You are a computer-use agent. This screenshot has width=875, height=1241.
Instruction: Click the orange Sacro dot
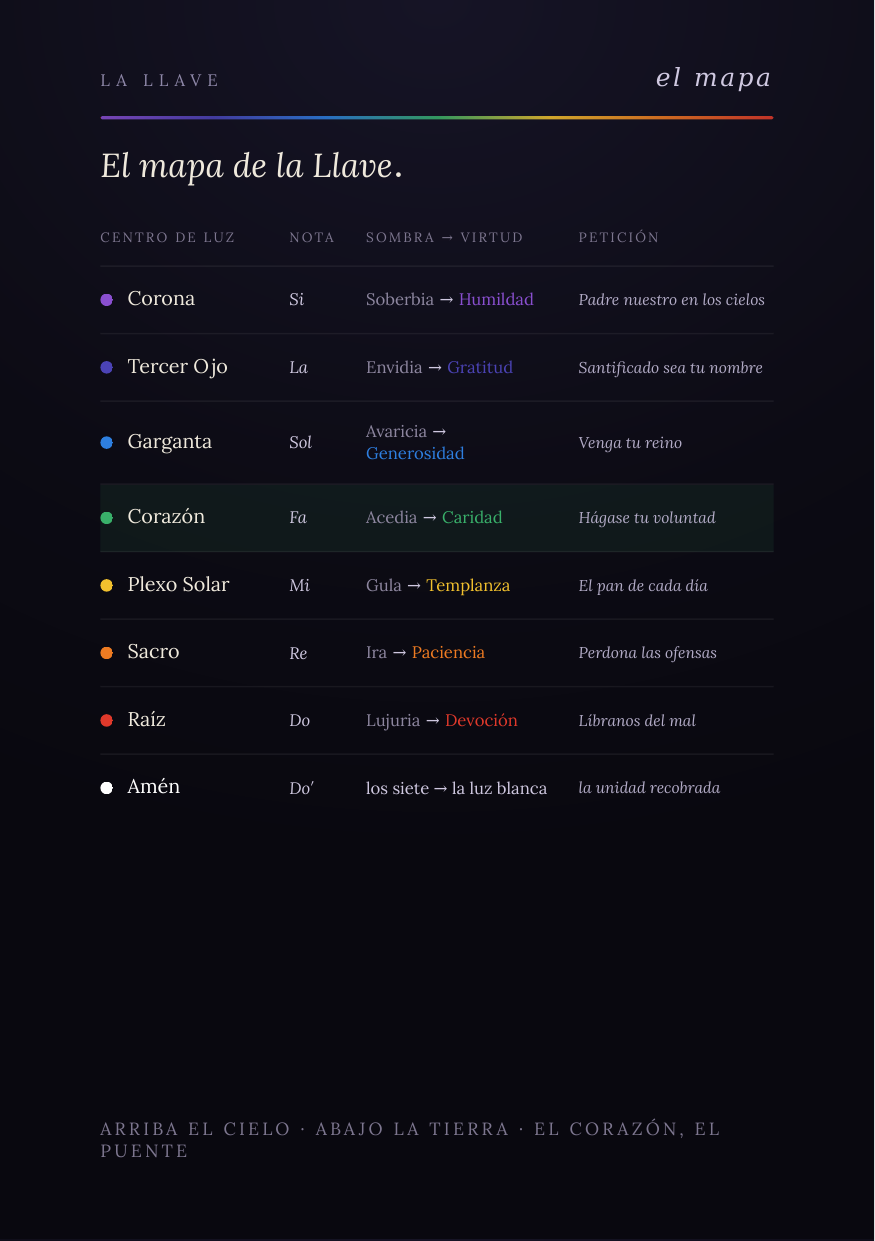[x=107, y=653]
